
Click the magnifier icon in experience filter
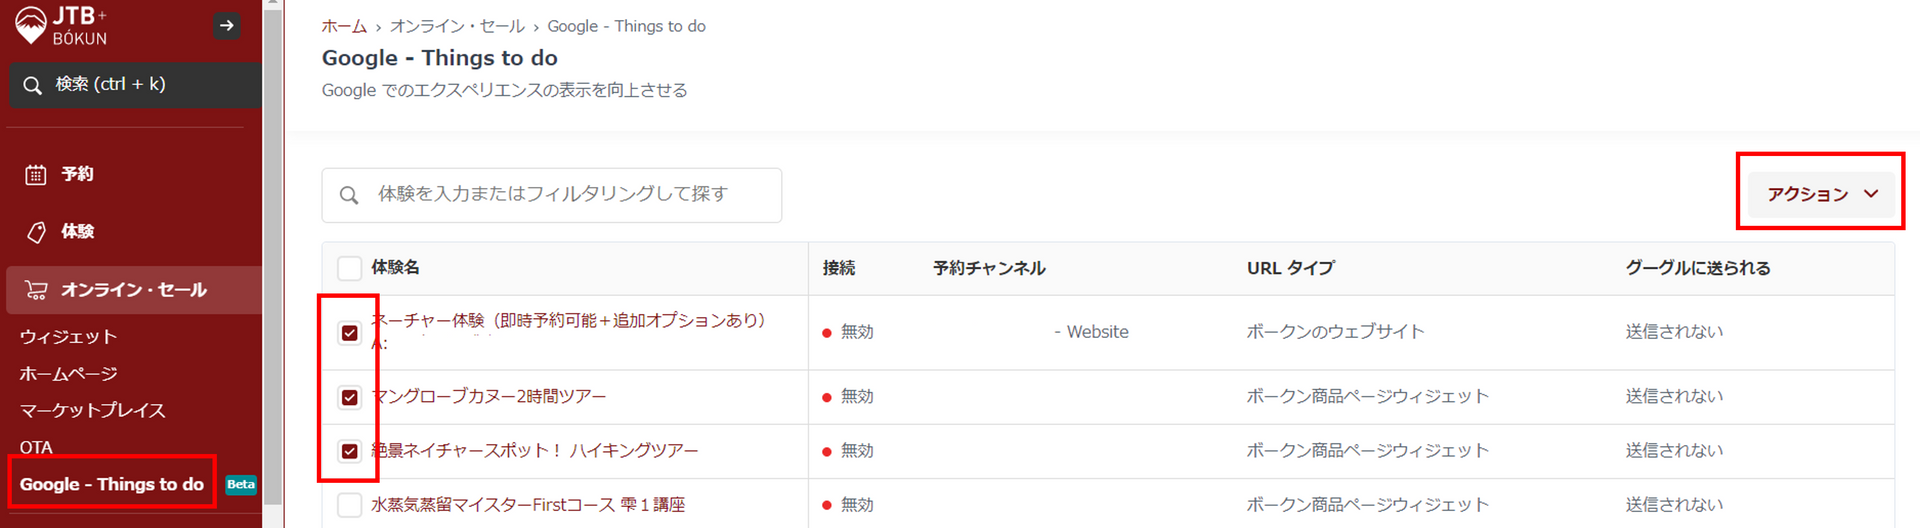(349, 195)
